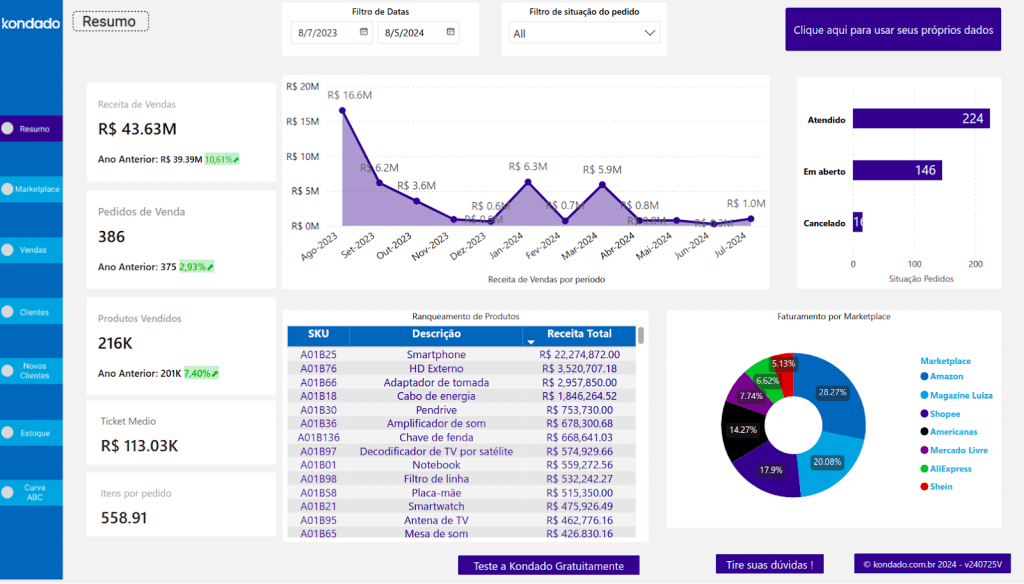Click the circle icon beside Clientes
The width and height of the screenshot is (1024, 584).
pyautogui.click(x=8, y=312)
